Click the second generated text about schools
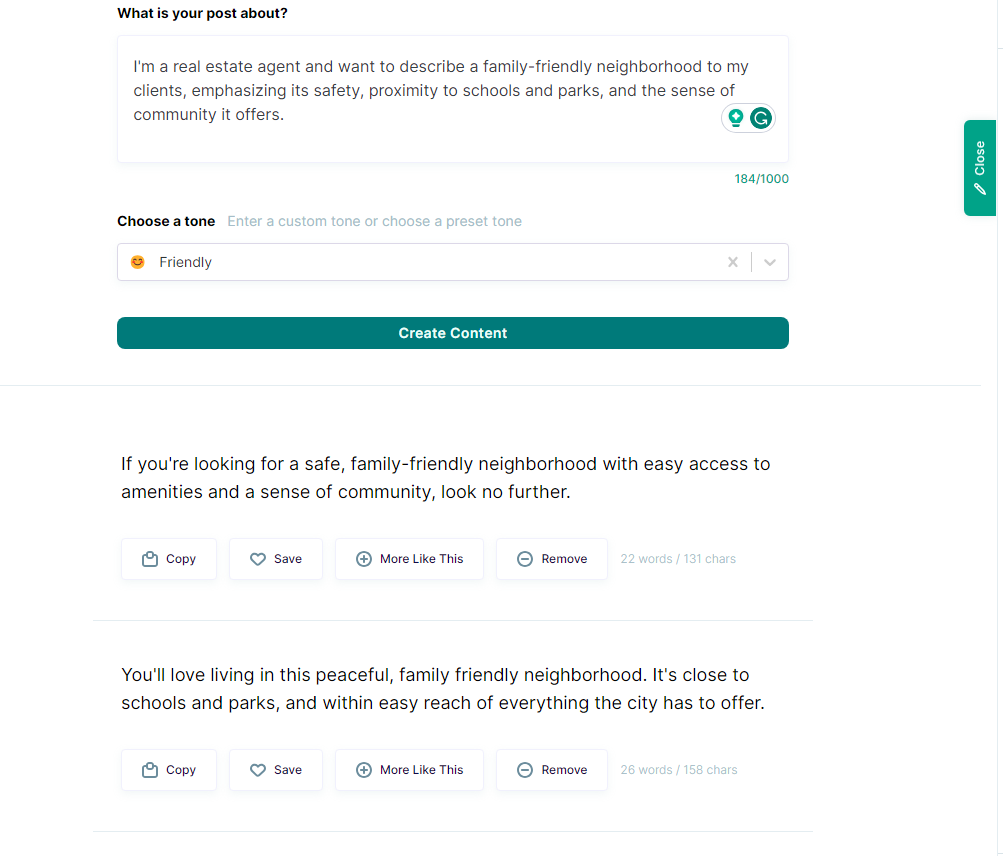Image resolution: width=1003 pixels, height=856 pixels. coord(442,689)
